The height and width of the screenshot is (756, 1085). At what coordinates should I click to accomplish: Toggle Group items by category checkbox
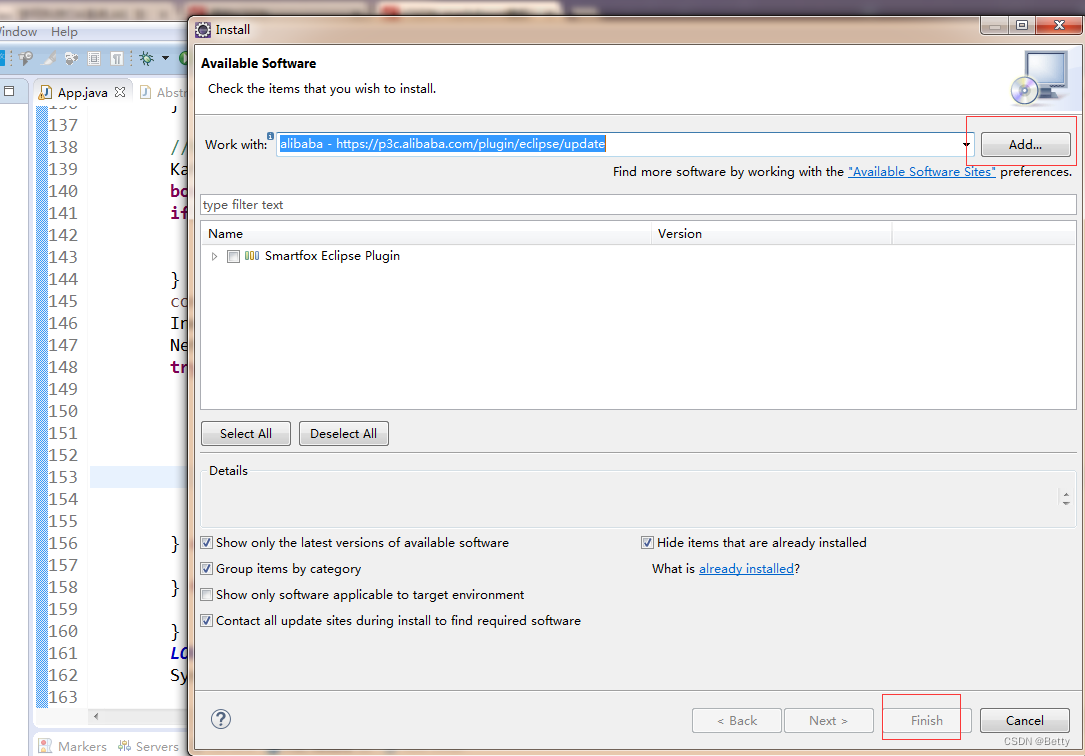pos(206,569)
